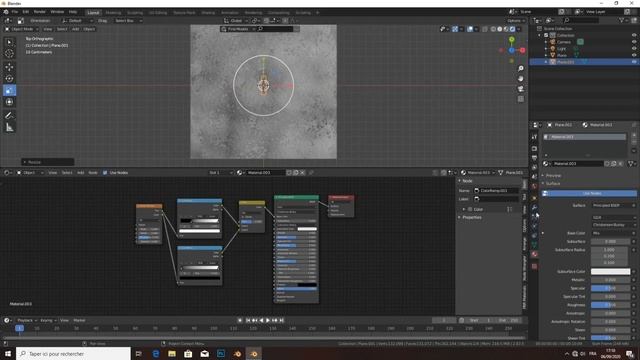This screenshot has height=360, width=640.
Task: Select the Transform tool in viewport toolbar
Action: 9,102
